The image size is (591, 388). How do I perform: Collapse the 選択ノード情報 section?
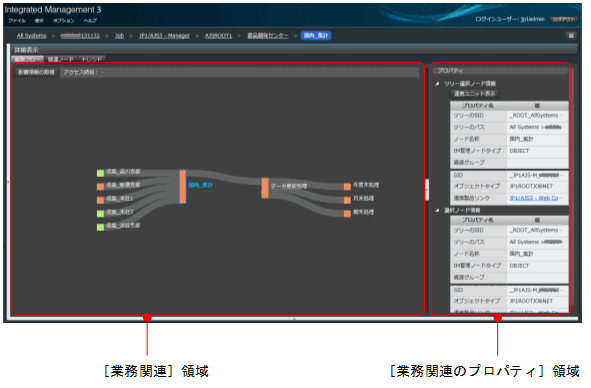click(x=437, y=210)
